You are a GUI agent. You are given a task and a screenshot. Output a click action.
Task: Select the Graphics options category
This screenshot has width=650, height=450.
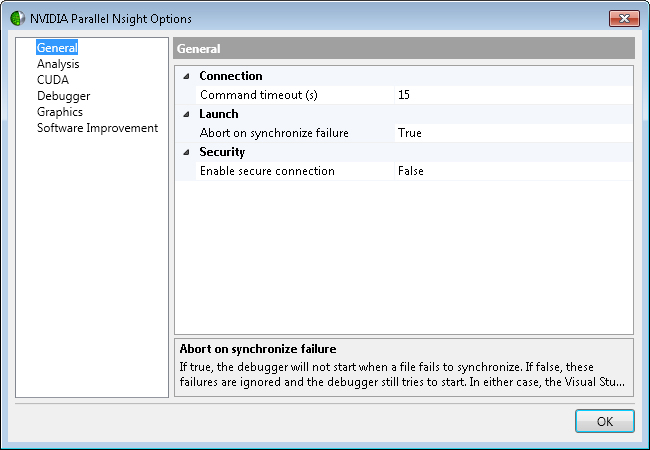click(60, 112)
